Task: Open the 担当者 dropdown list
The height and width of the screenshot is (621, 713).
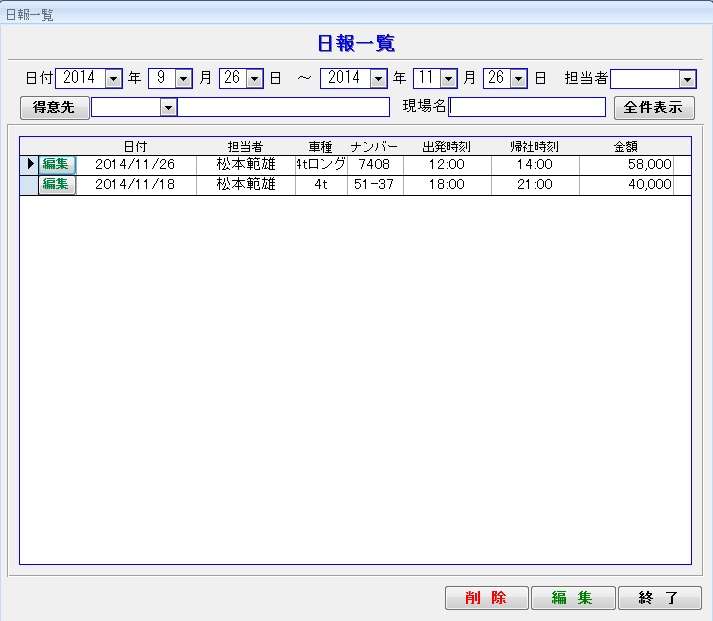Action: click(x=687, y=78)
